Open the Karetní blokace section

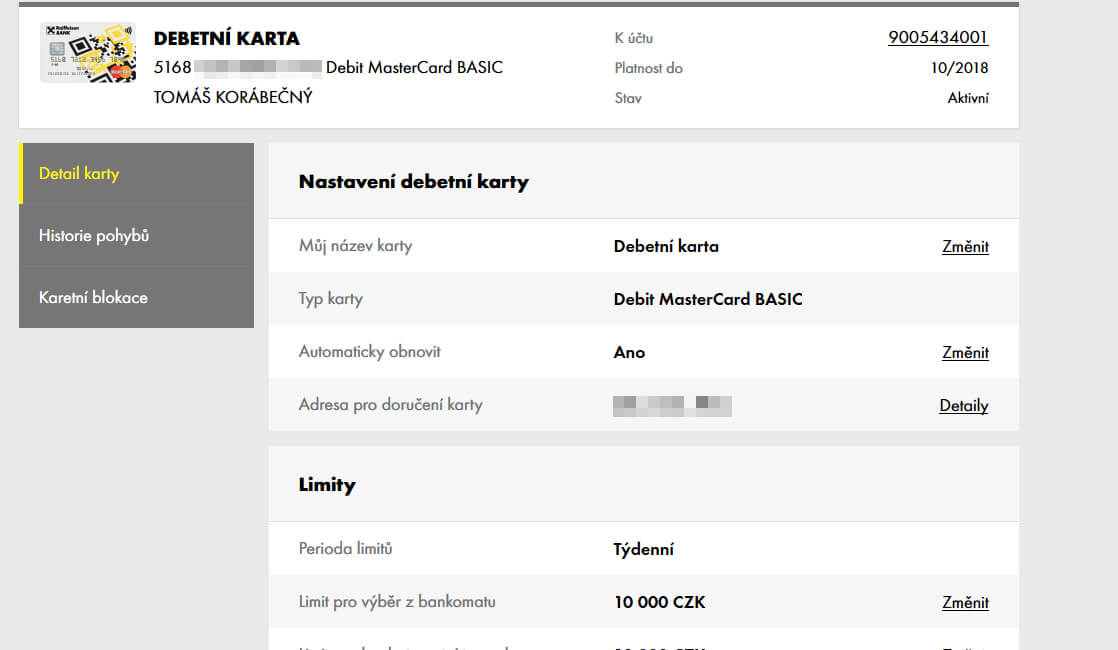coord(94,297)
